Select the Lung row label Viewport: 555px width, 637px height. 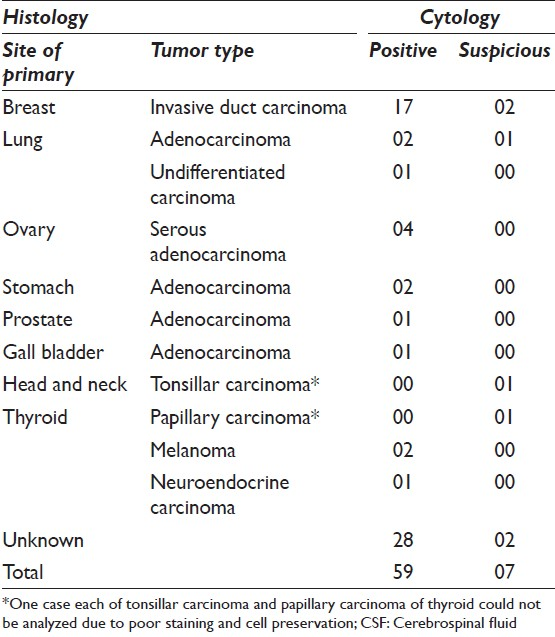pos(22,141)
